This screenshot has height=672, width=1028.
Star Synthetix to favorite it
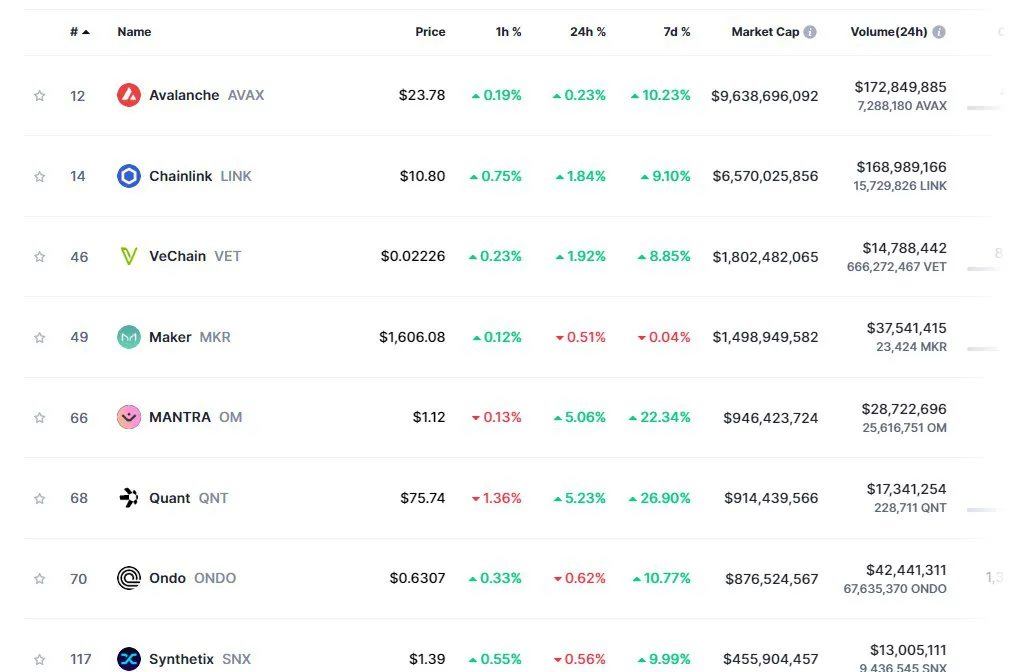pyautogui.click(x=39, y=659)
